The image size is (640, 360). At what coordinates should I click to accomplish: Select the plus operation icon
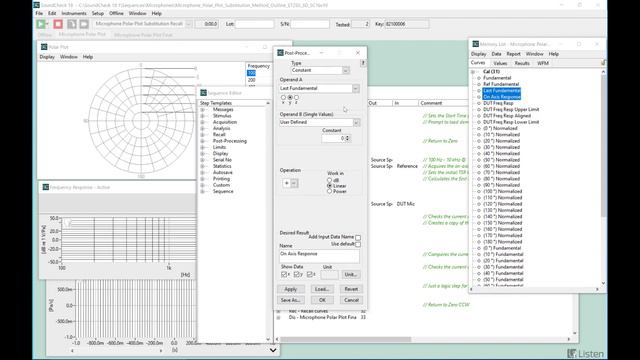(x=286, y=183)
